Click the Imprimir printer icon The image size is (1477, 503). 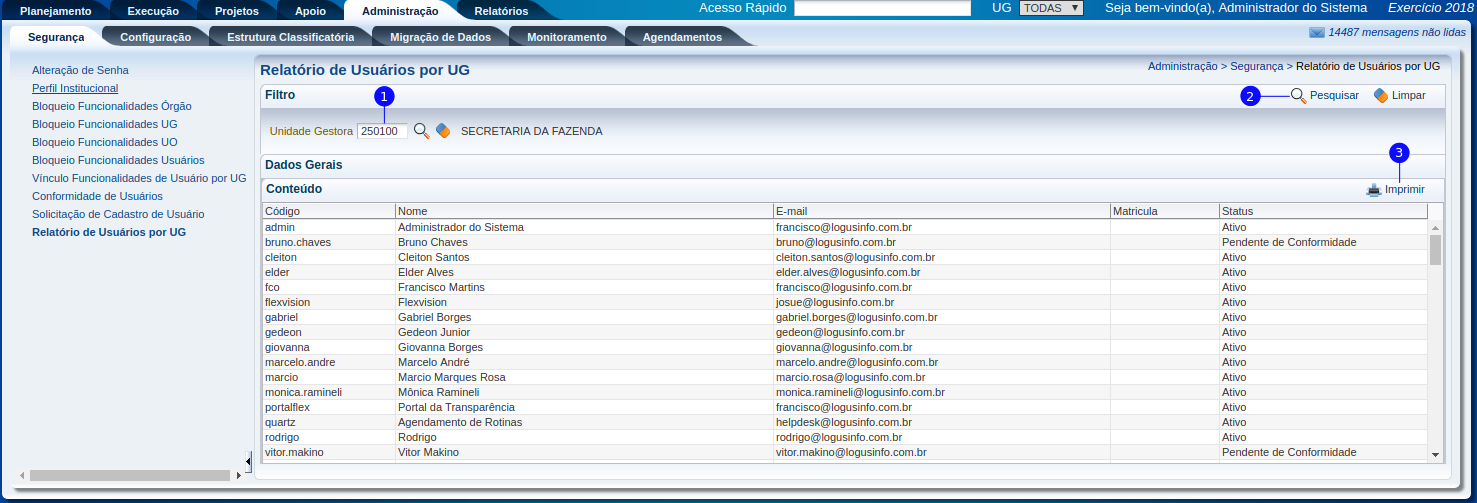1374,190
